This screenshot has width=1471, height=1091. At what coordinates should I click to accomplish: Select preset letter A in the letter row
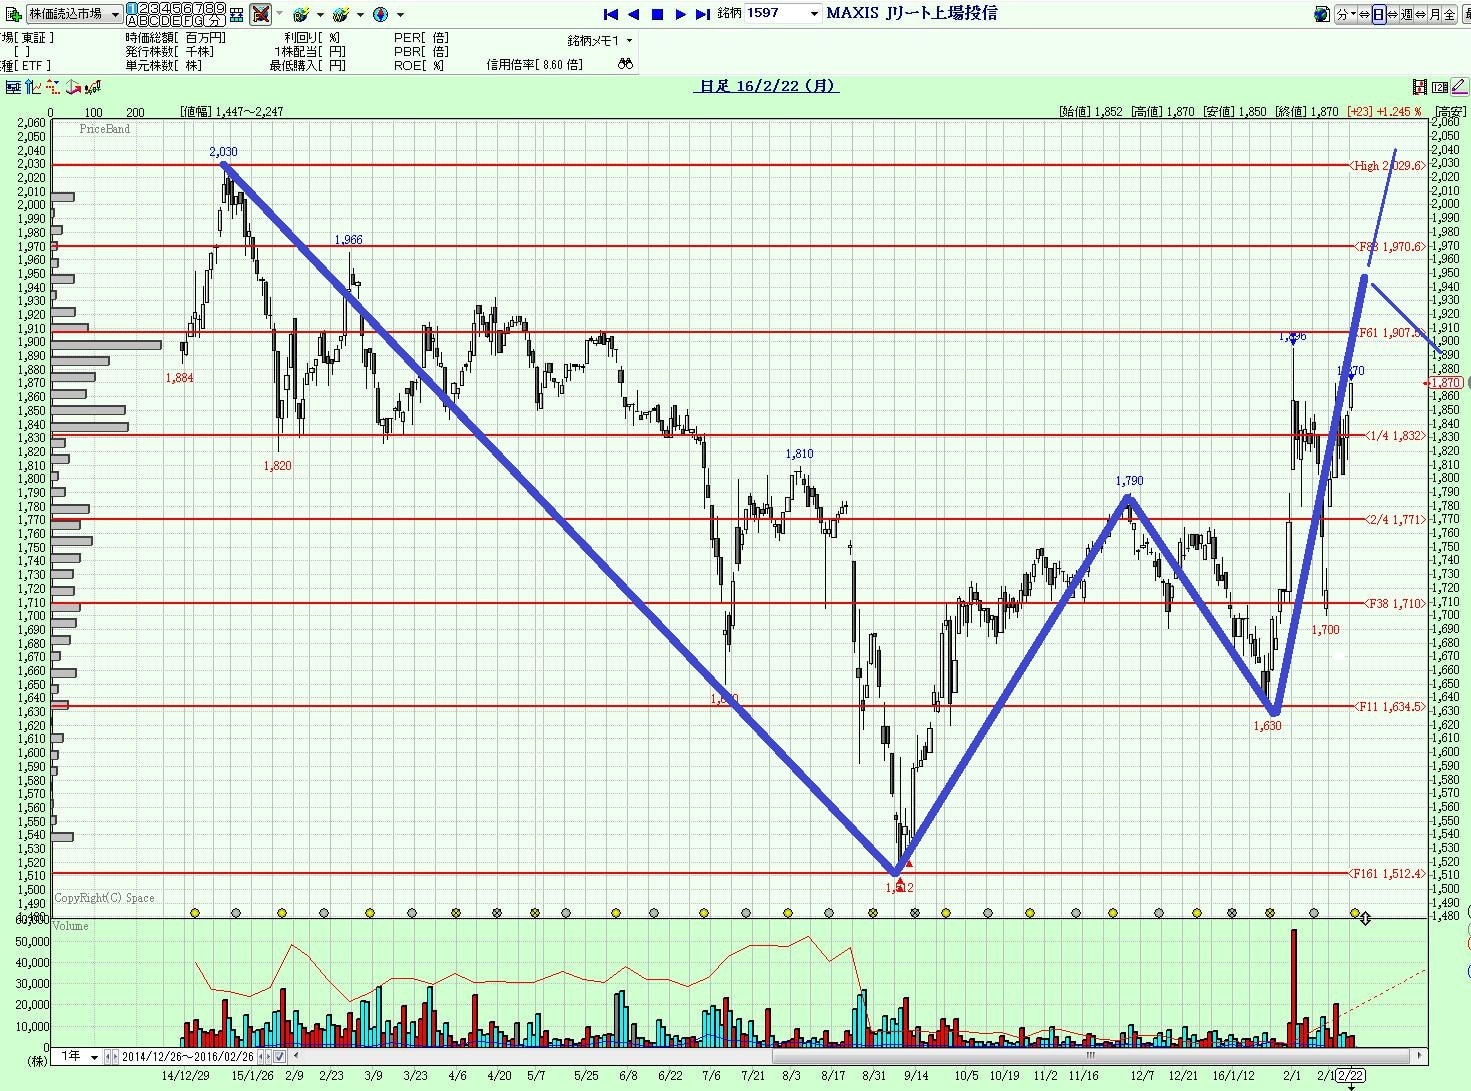coord(132,21)
